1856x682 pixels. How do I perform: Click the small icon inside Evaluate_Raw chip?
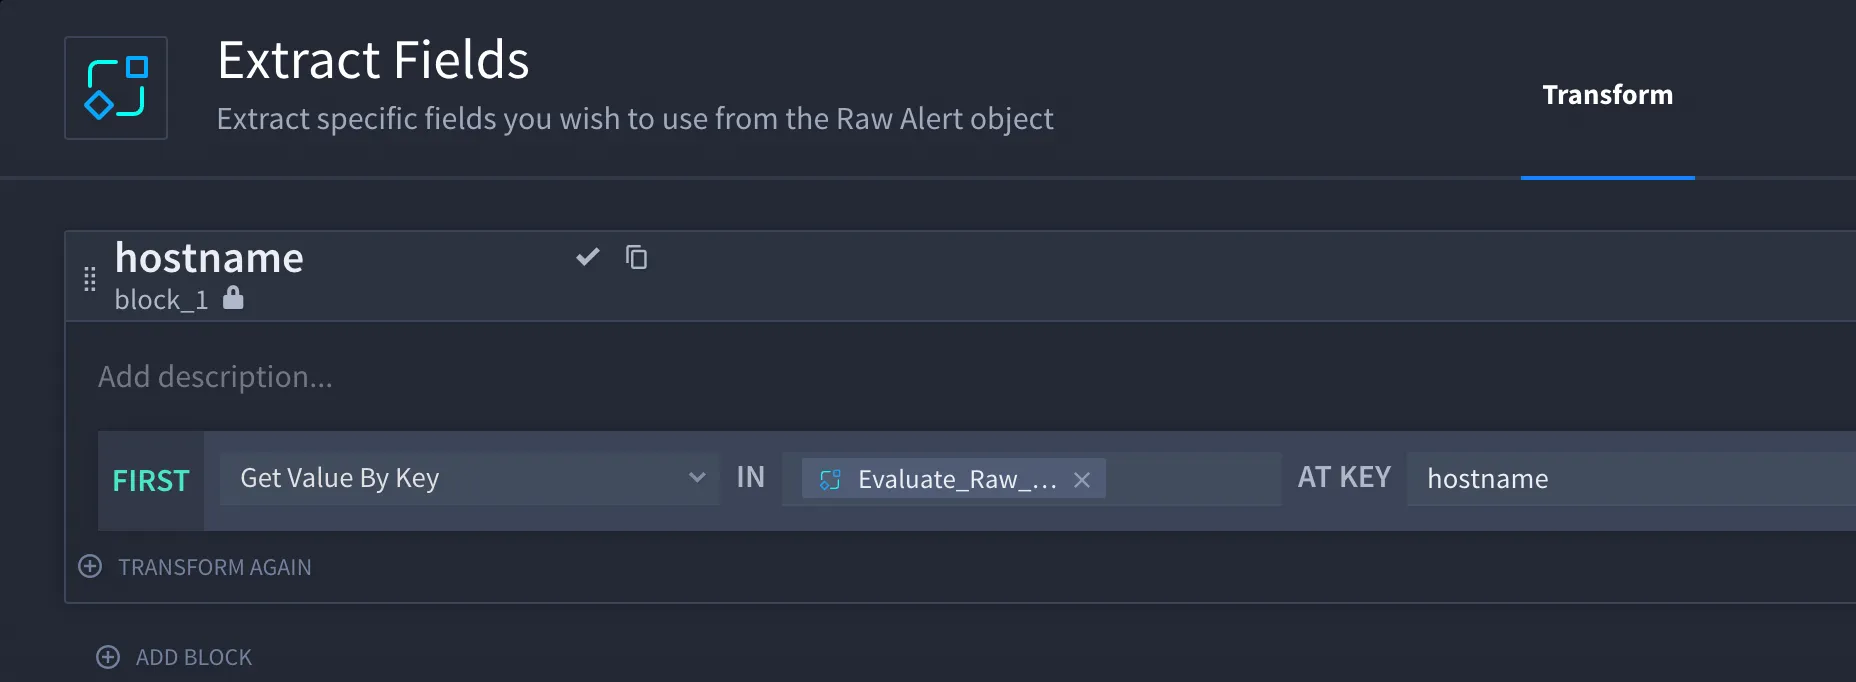(x=830, y=479)
